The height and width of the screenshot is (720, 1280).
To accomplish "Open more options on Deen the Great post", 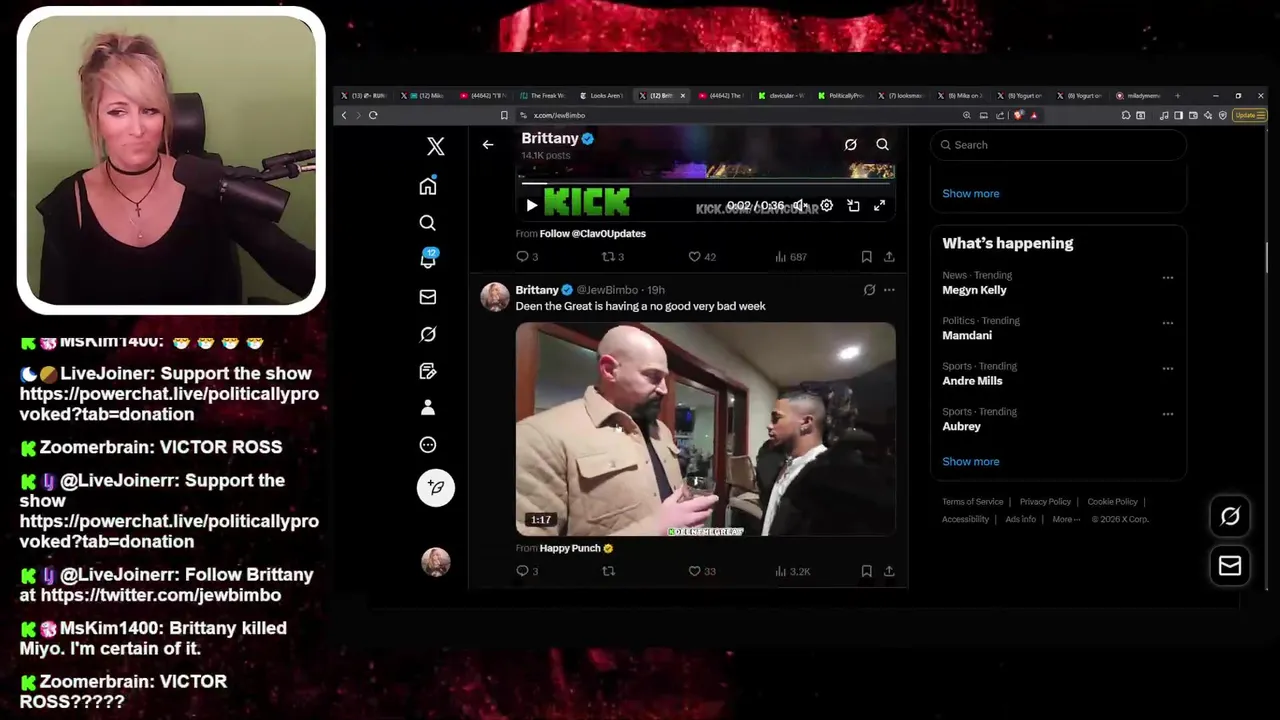I will 889,290.
